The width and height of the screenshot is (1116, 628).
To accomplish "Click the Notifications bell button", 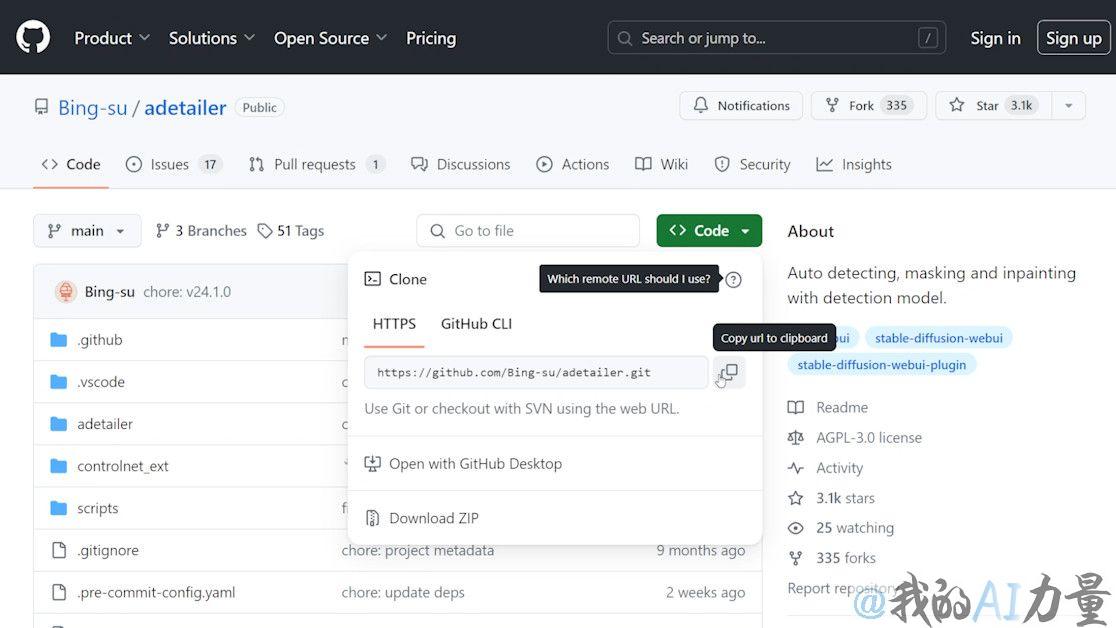I will point(741,105).
